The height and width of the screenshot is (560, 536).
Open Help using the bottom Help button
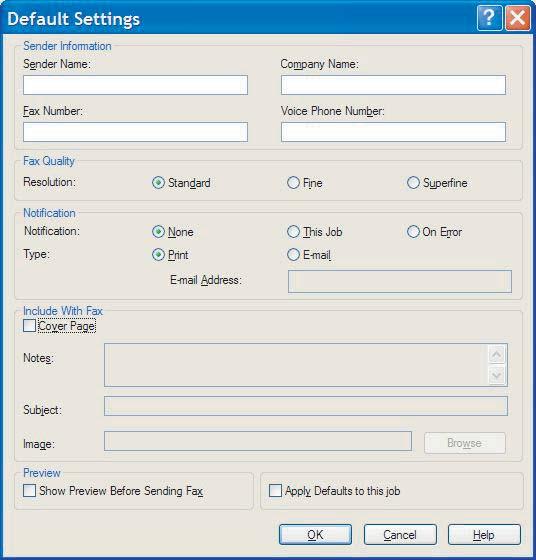click(x=484, y=535)
